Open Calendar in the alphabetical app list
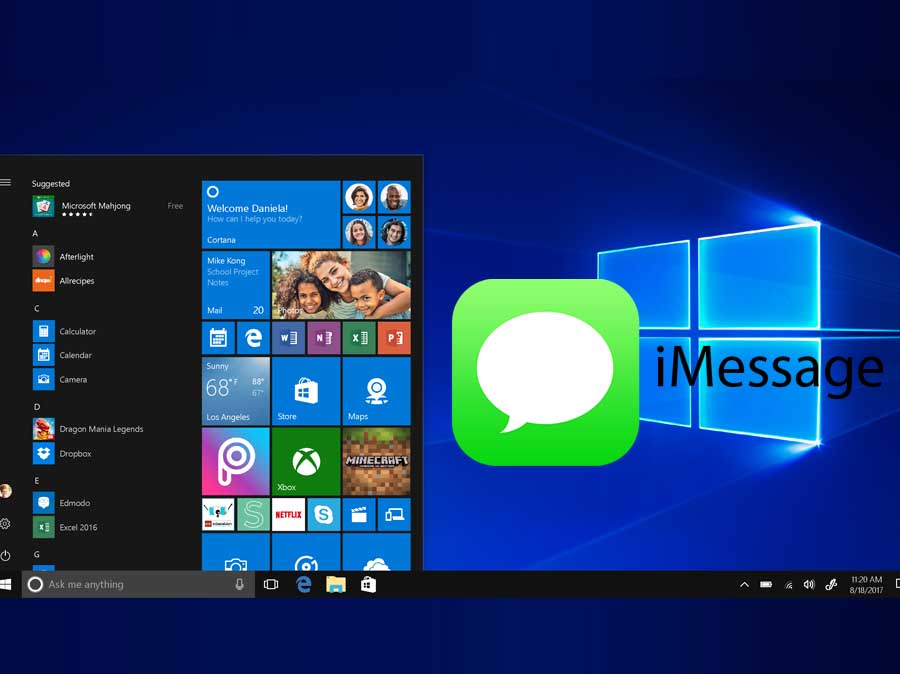The image size is (900, 674). pos(75,355)
